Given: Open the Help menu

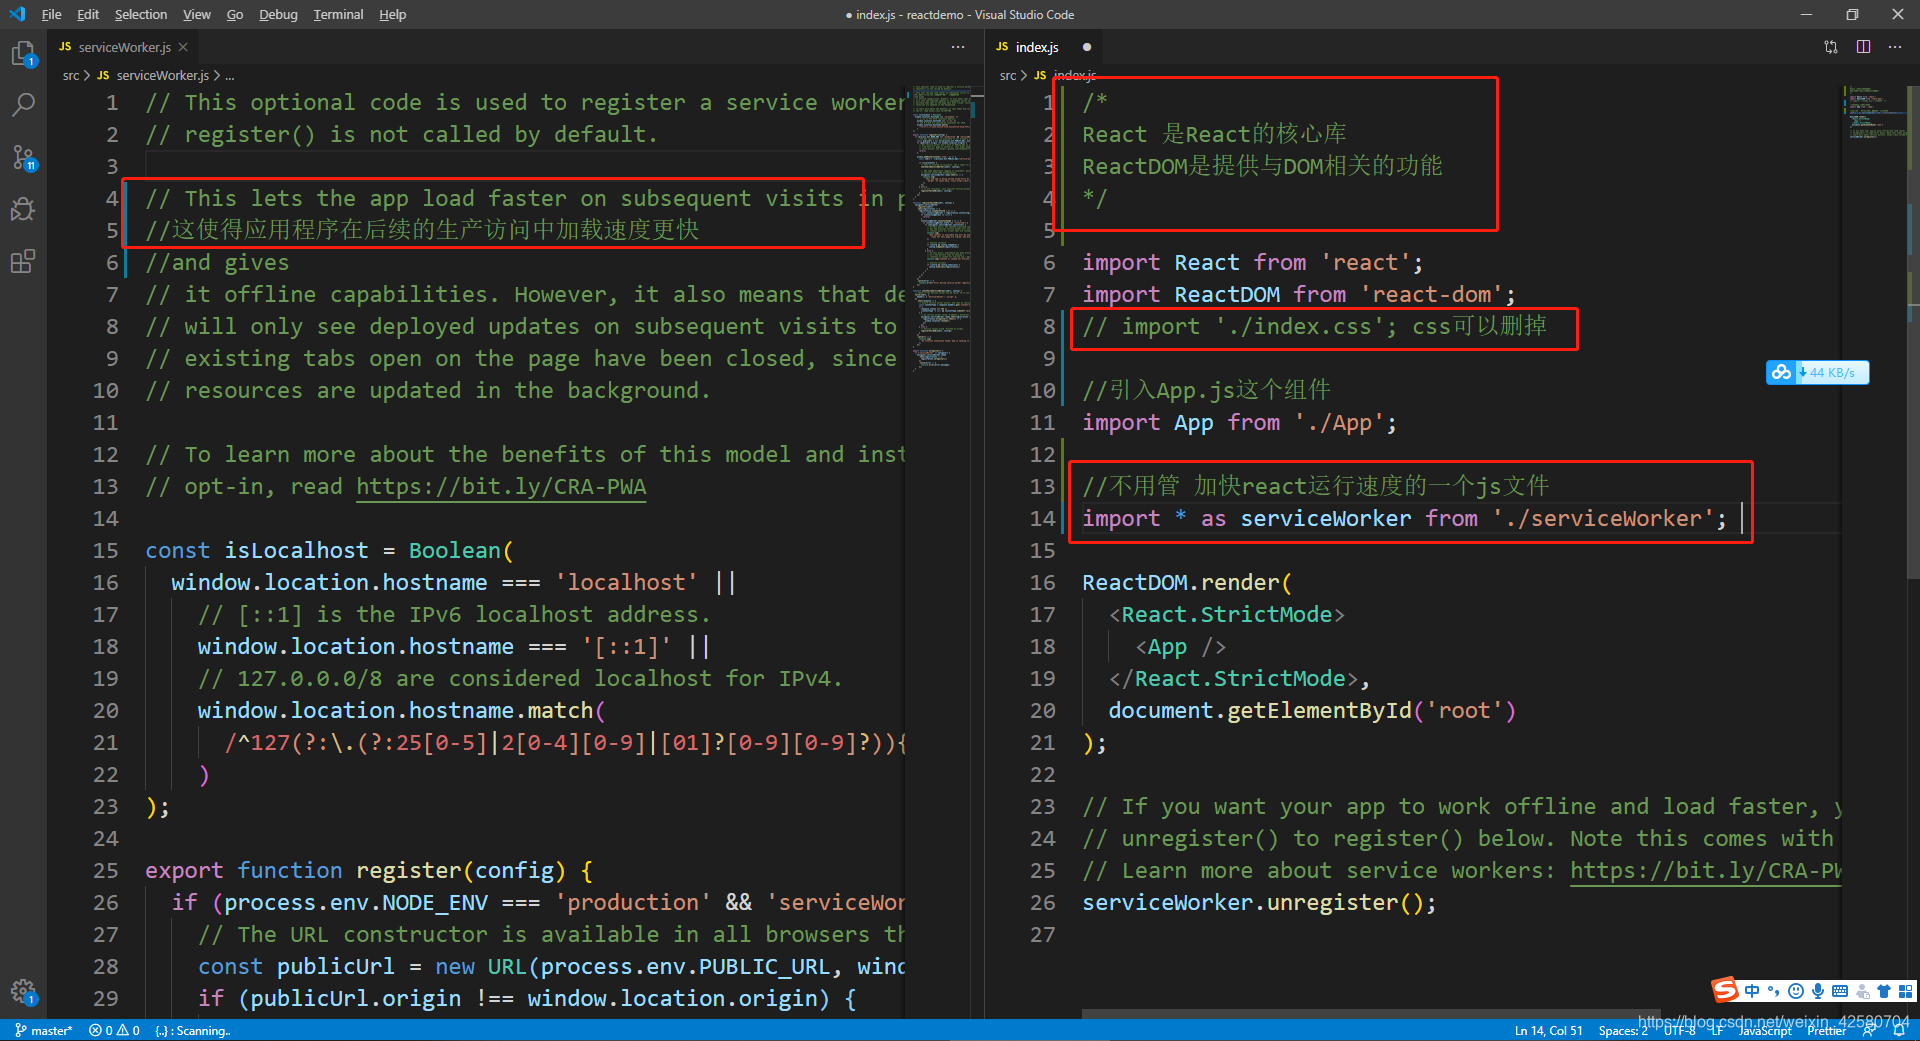Looking at the screenshot, I should click(x=392, y=14).
